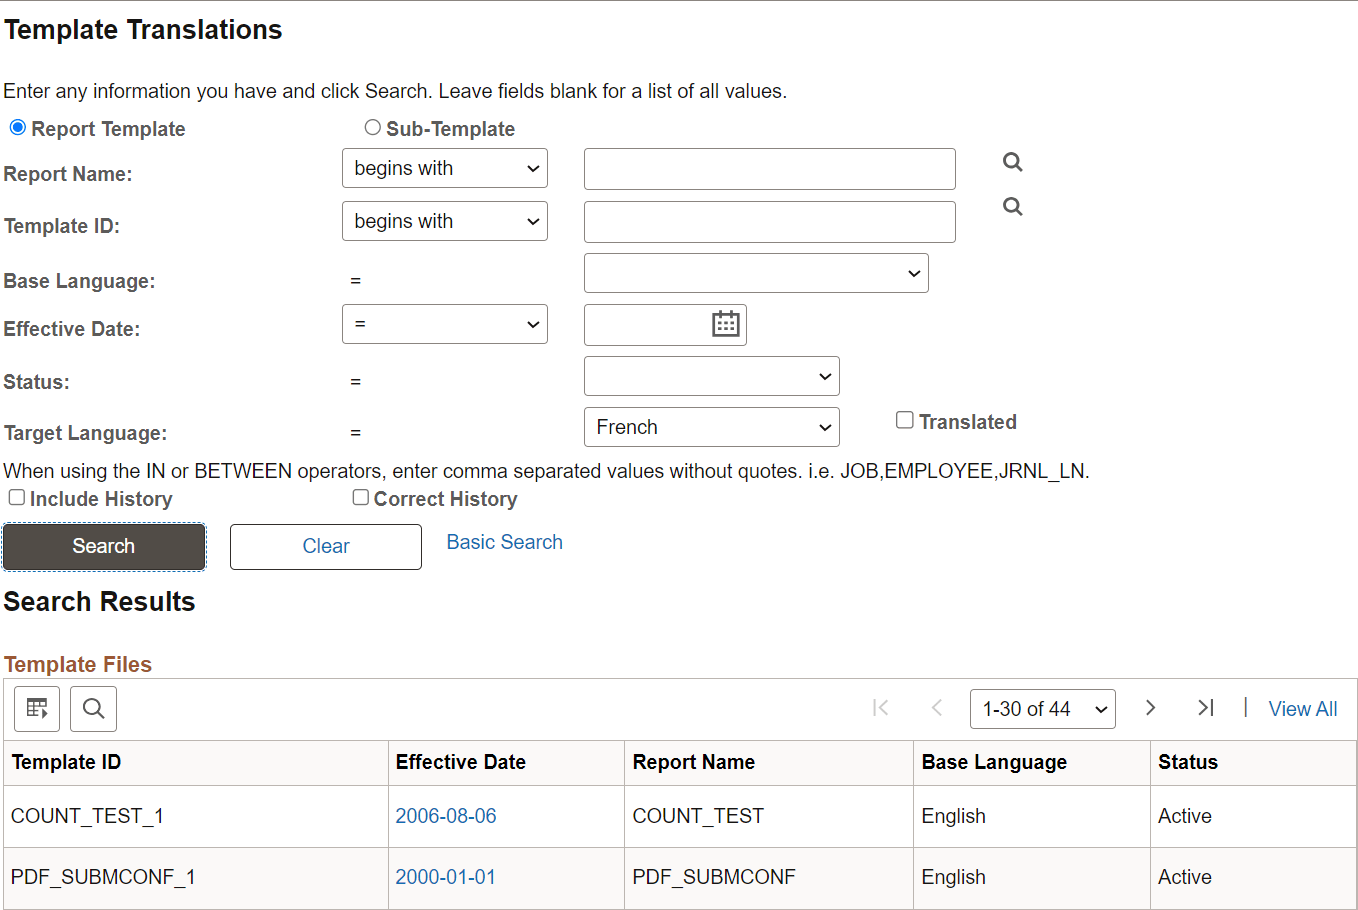Viewport: 1358px width, 910px height.
Task: Click inside the Report Name input field
Action: pos(769,168)
